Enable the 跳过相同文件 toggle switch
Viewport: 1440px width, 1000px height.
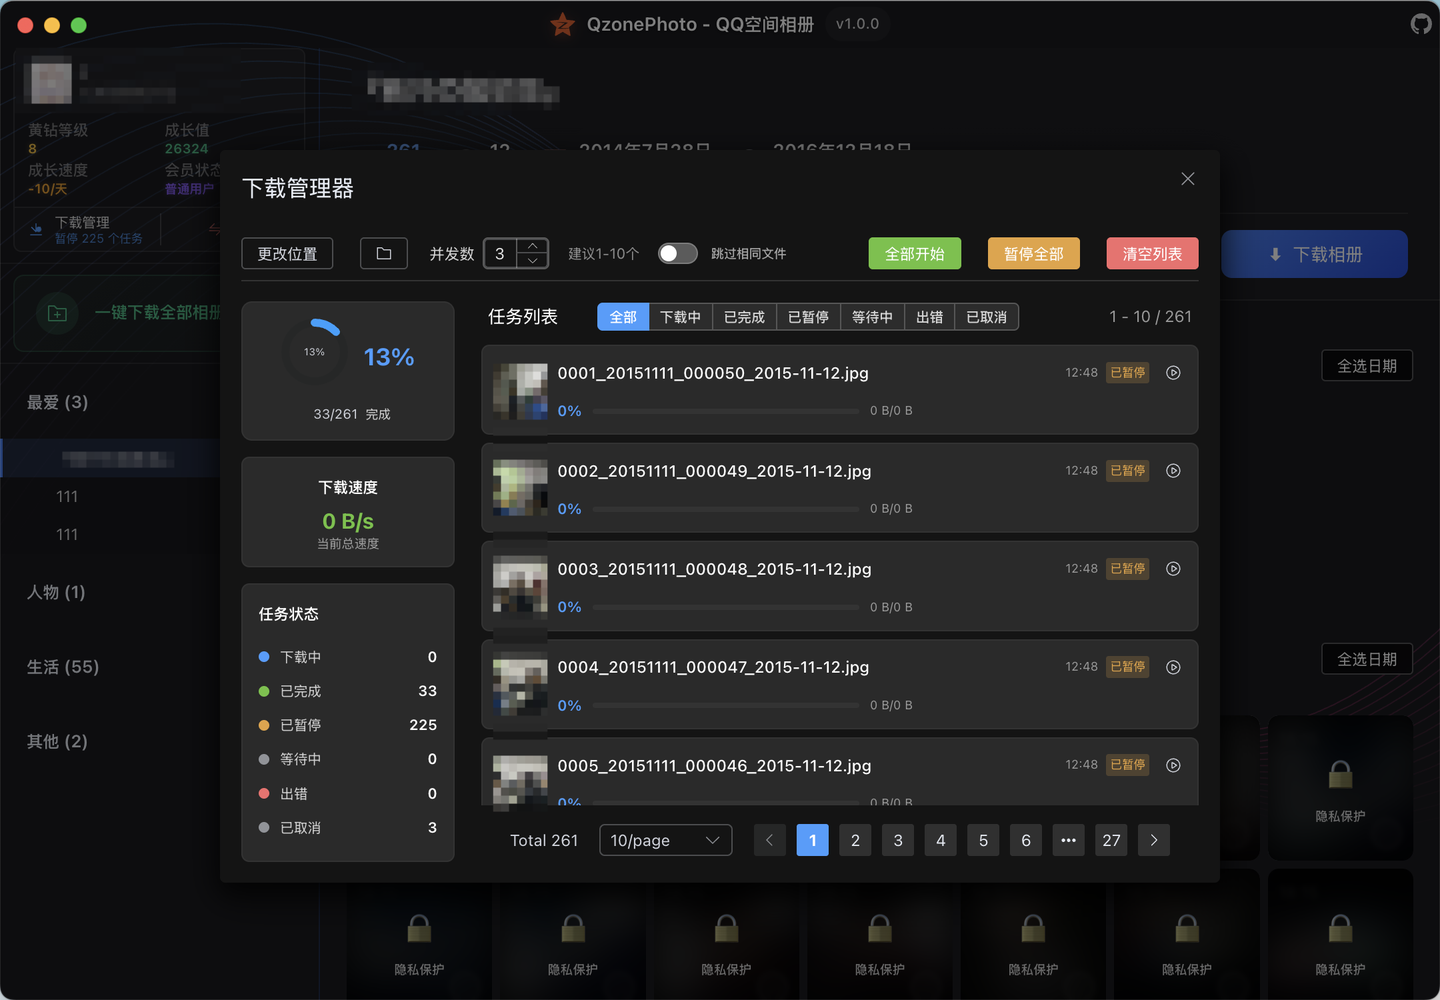pos(677,253)
